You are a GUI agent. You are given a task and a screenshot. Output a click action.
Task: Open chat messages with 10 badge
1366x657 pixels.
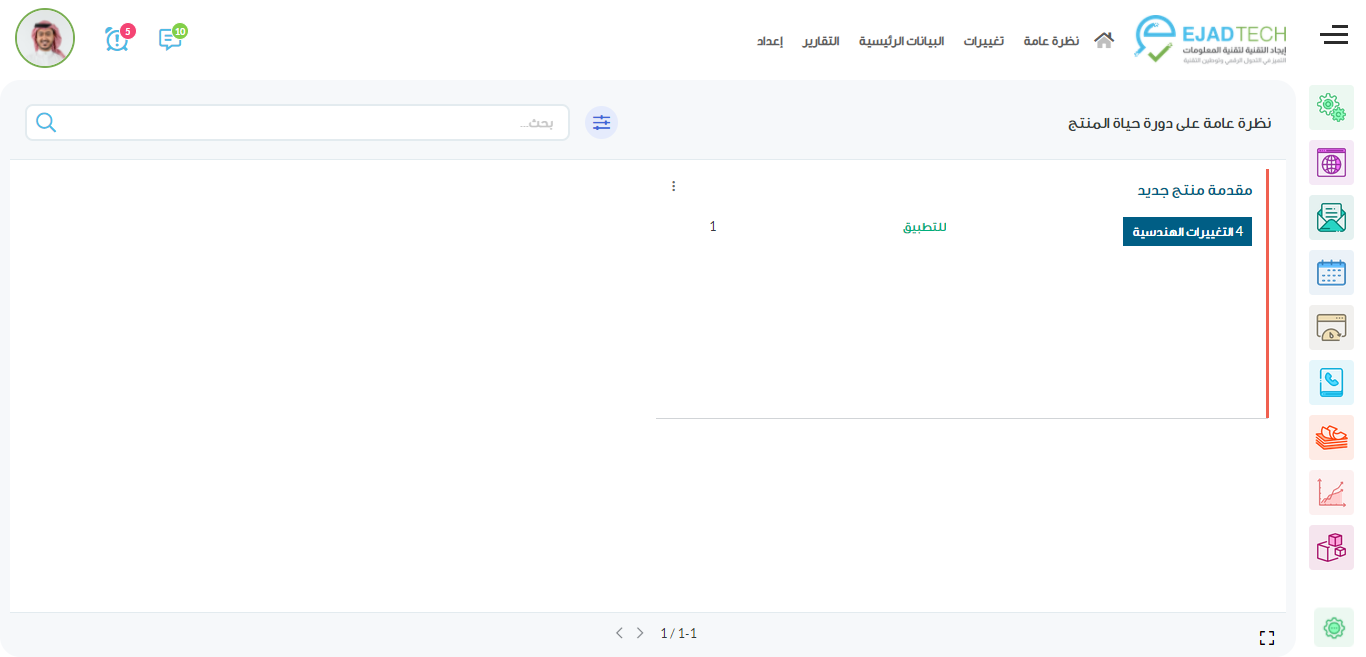(x=170, y=39)
